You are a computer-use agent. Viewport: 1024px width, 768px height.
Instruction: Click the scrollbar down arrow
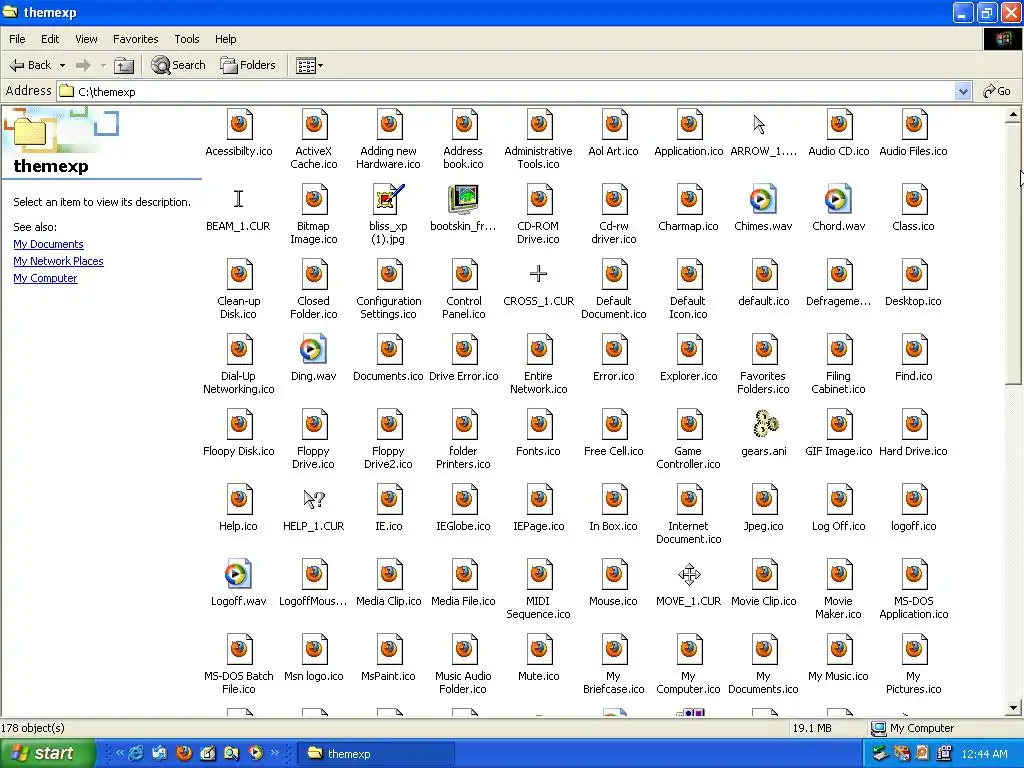(1013, 707)
